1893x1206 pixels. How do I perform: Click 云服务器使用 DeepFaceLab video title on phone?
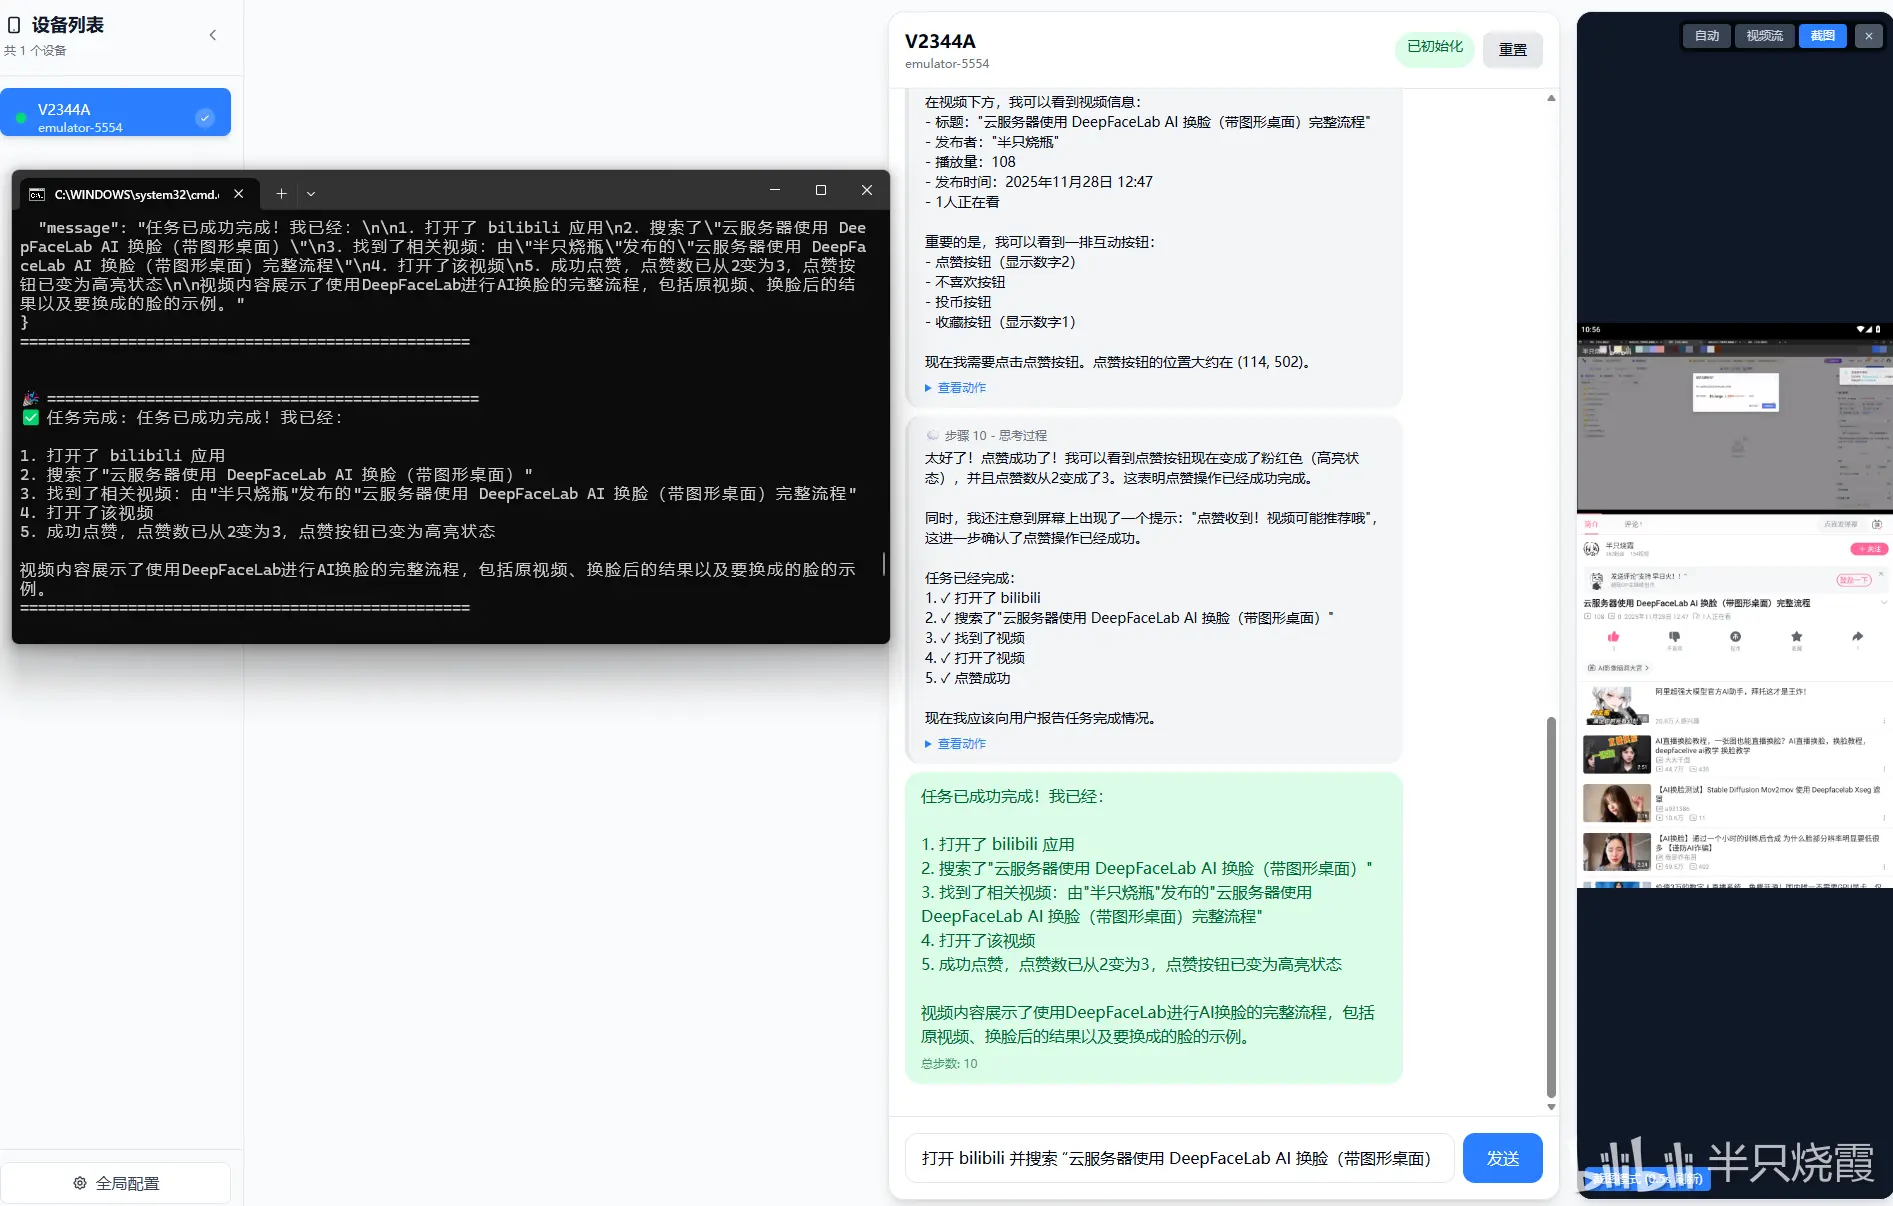click(1697, 604)
